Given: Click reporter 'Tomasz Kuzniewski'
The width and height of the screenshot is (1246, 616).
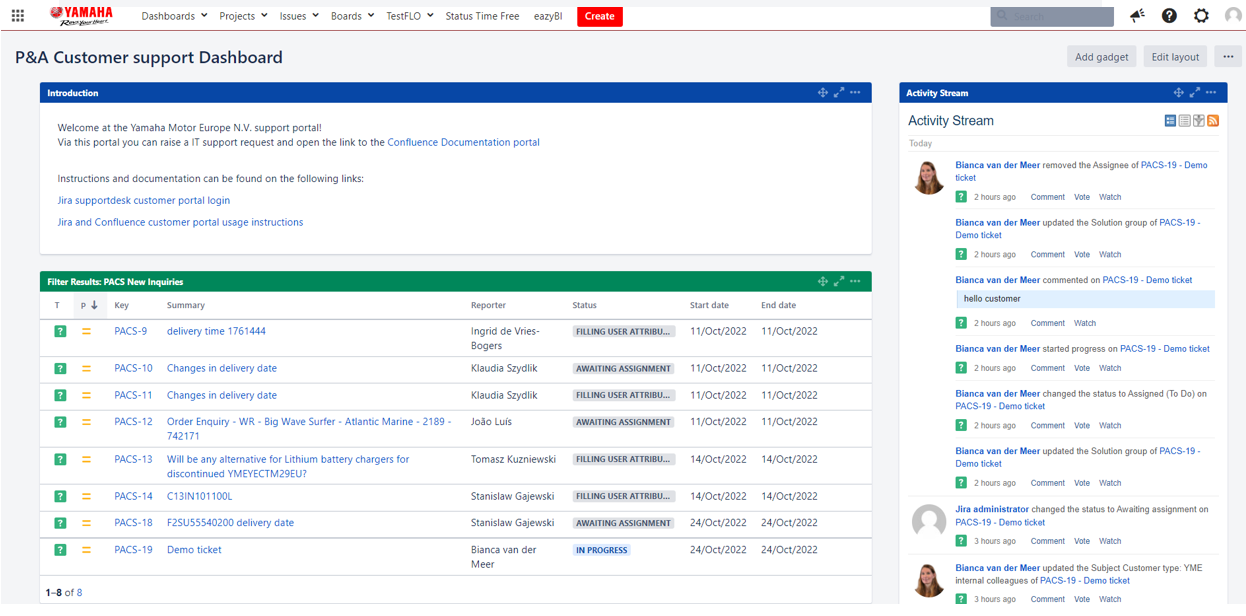Looking at the screenshot, I should pos(513,460).
